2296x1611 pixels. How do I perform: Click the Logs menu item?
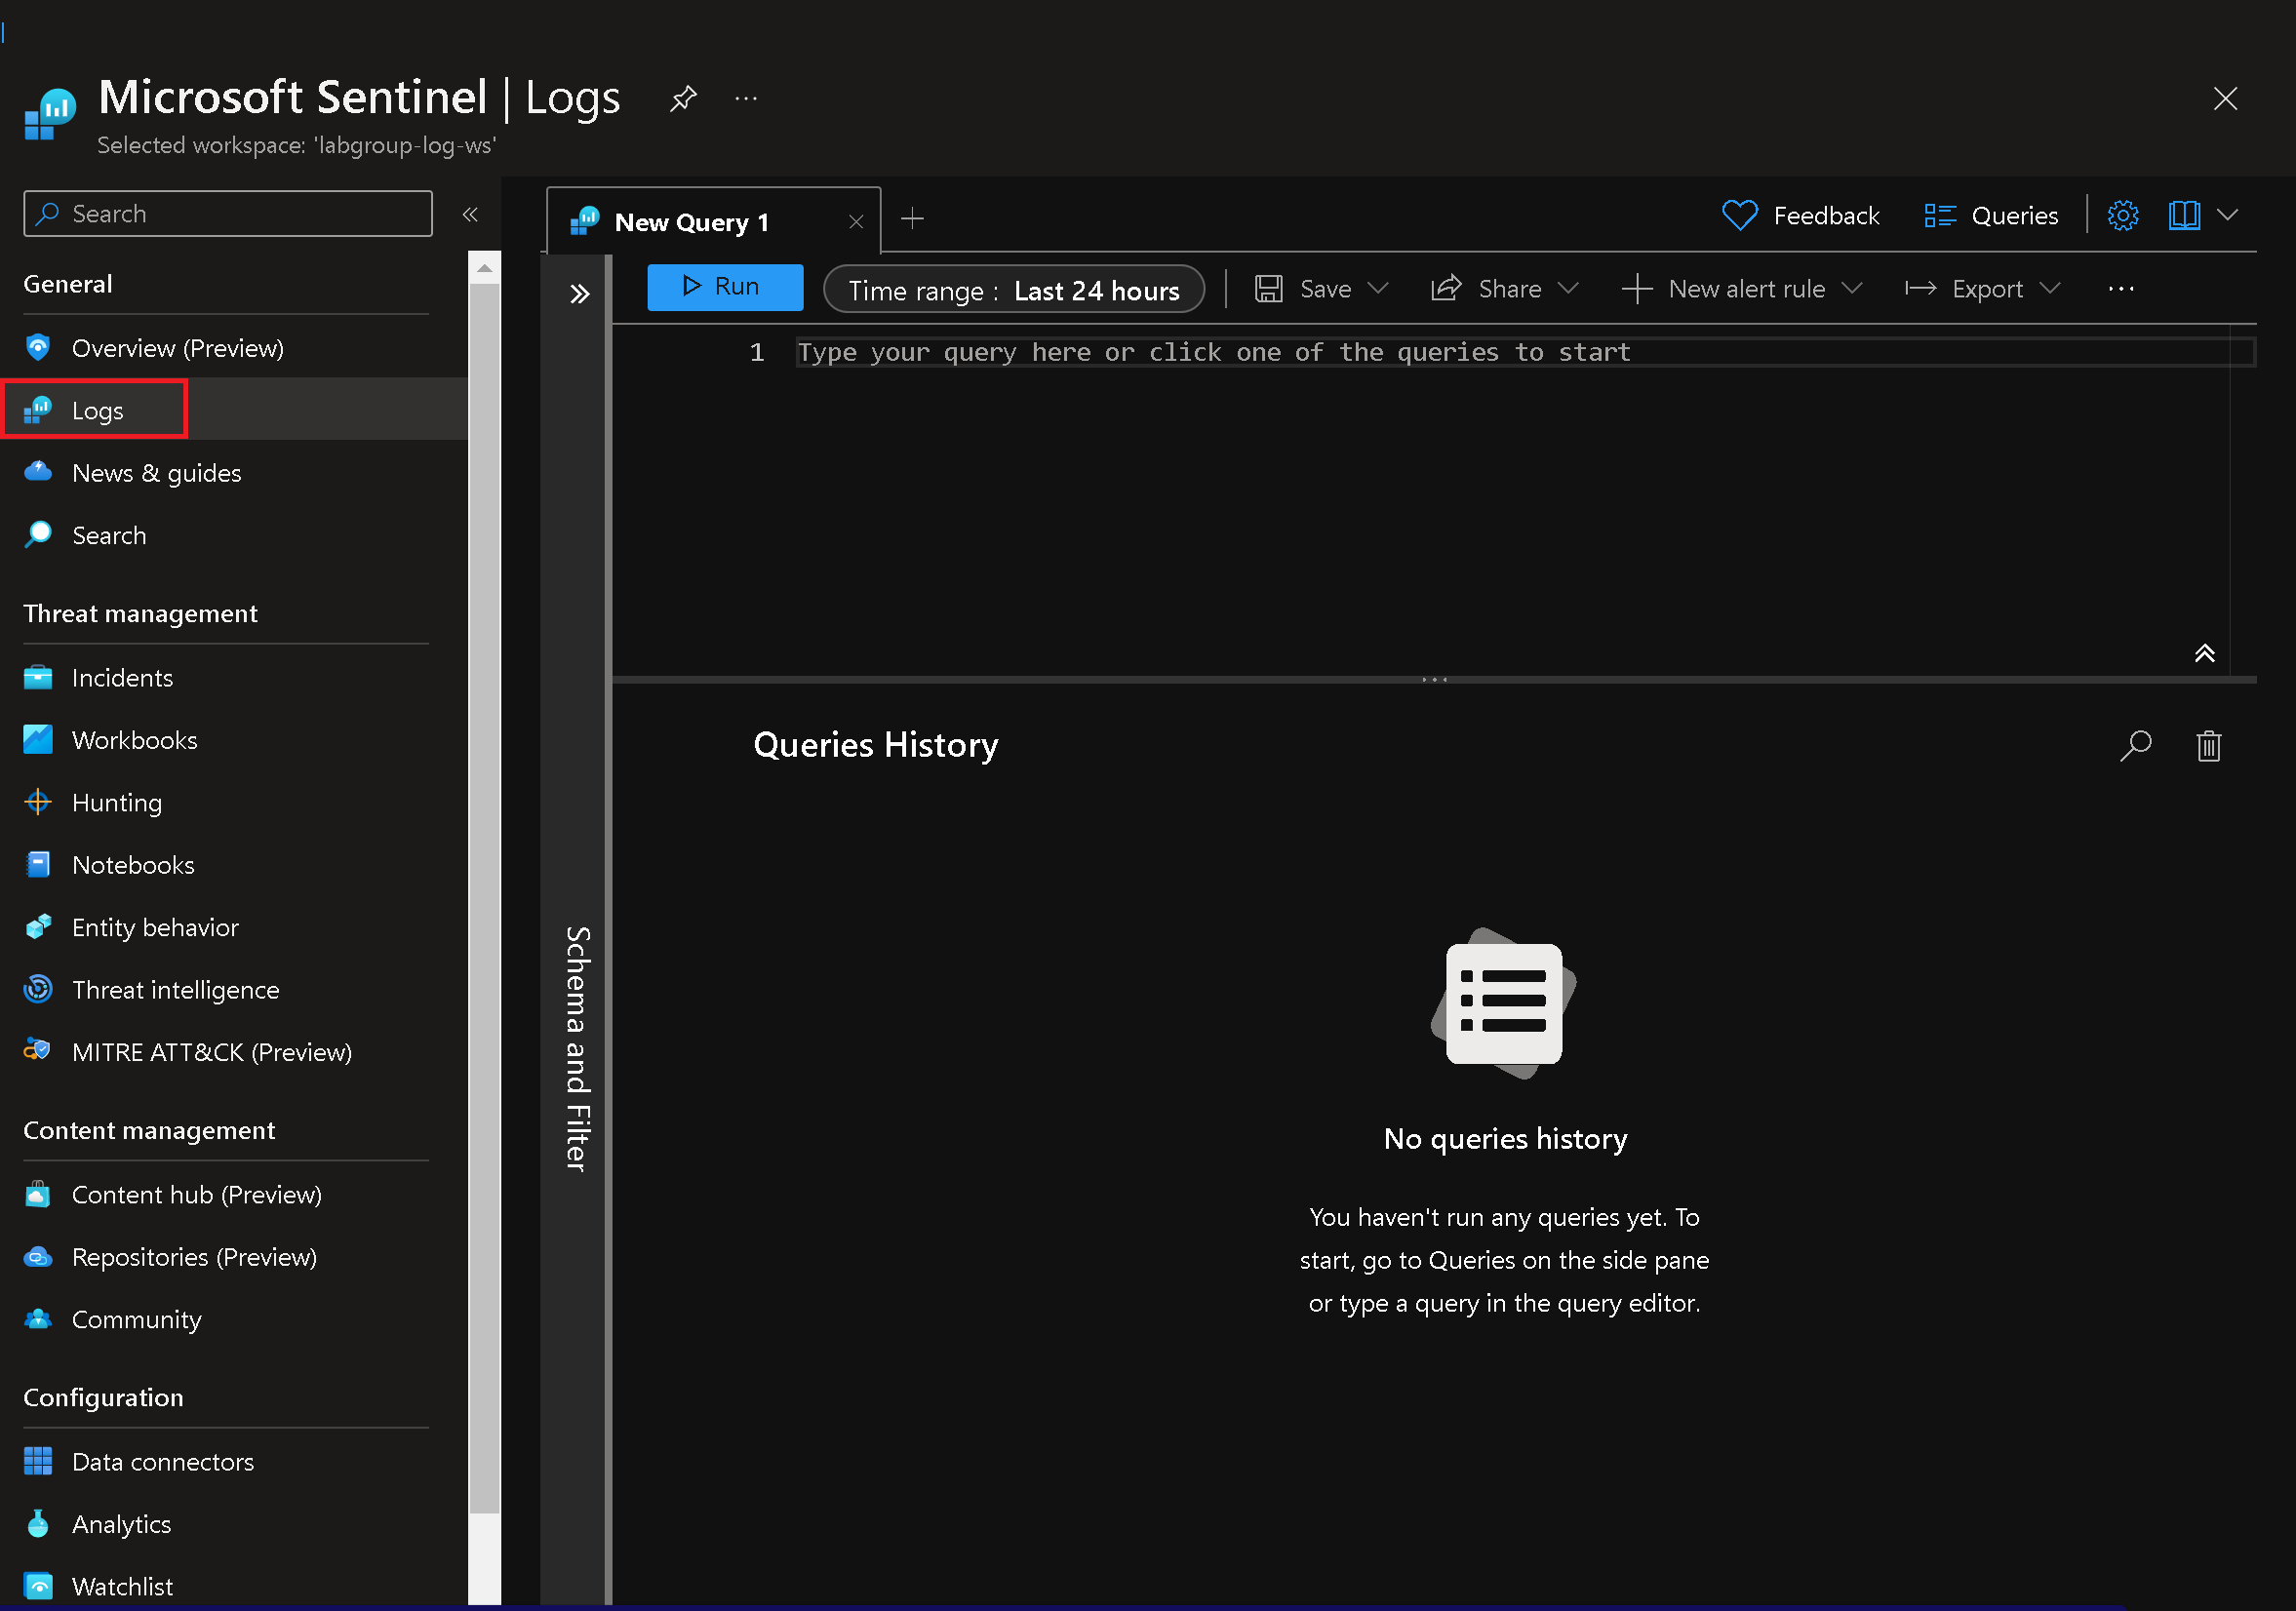pyautogui.click(x=98, y=410)
